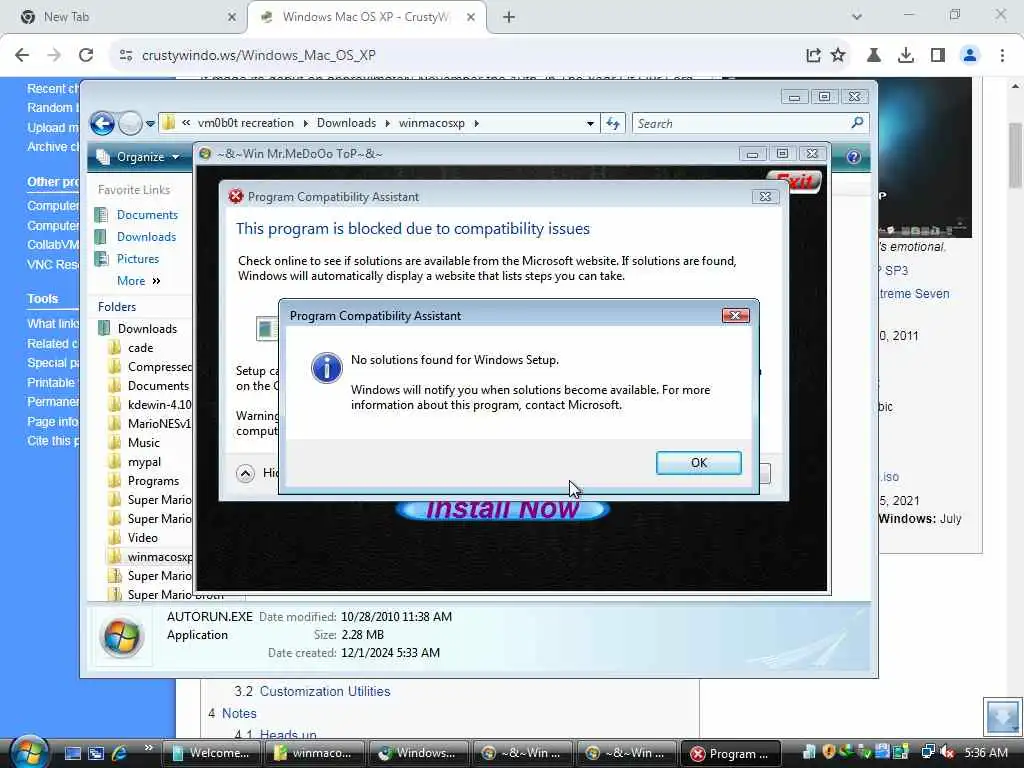Screen dimensions: 1024x768
Task: Close the front Program Compatibility Assistant dialog
Action: coord(735,315)
